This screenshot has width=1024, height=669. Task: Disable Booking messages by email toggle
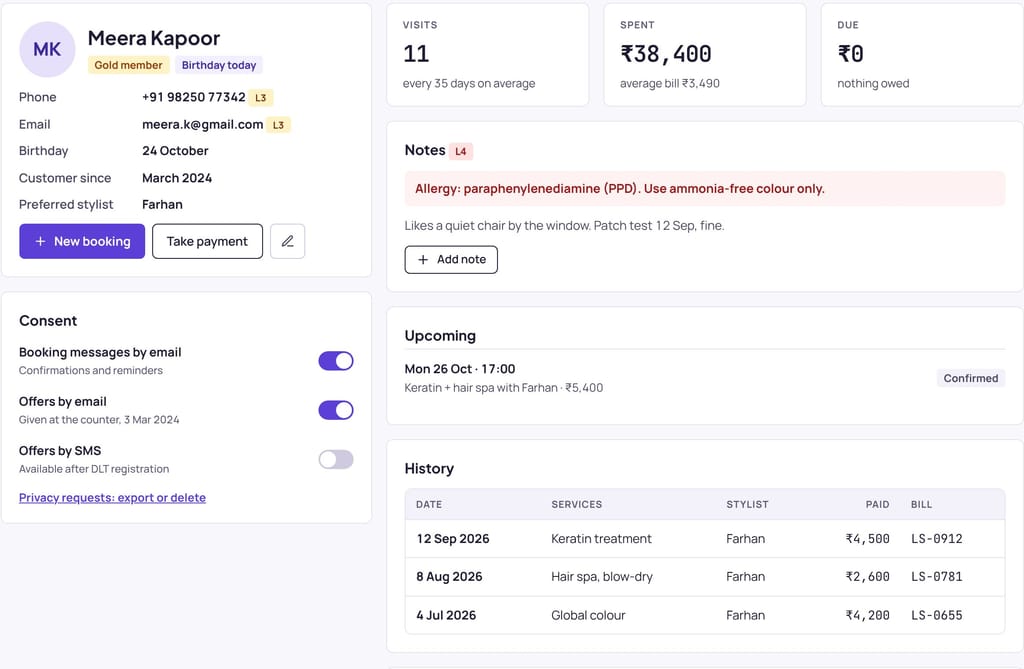pyautogui.click(x=336, y=361)
